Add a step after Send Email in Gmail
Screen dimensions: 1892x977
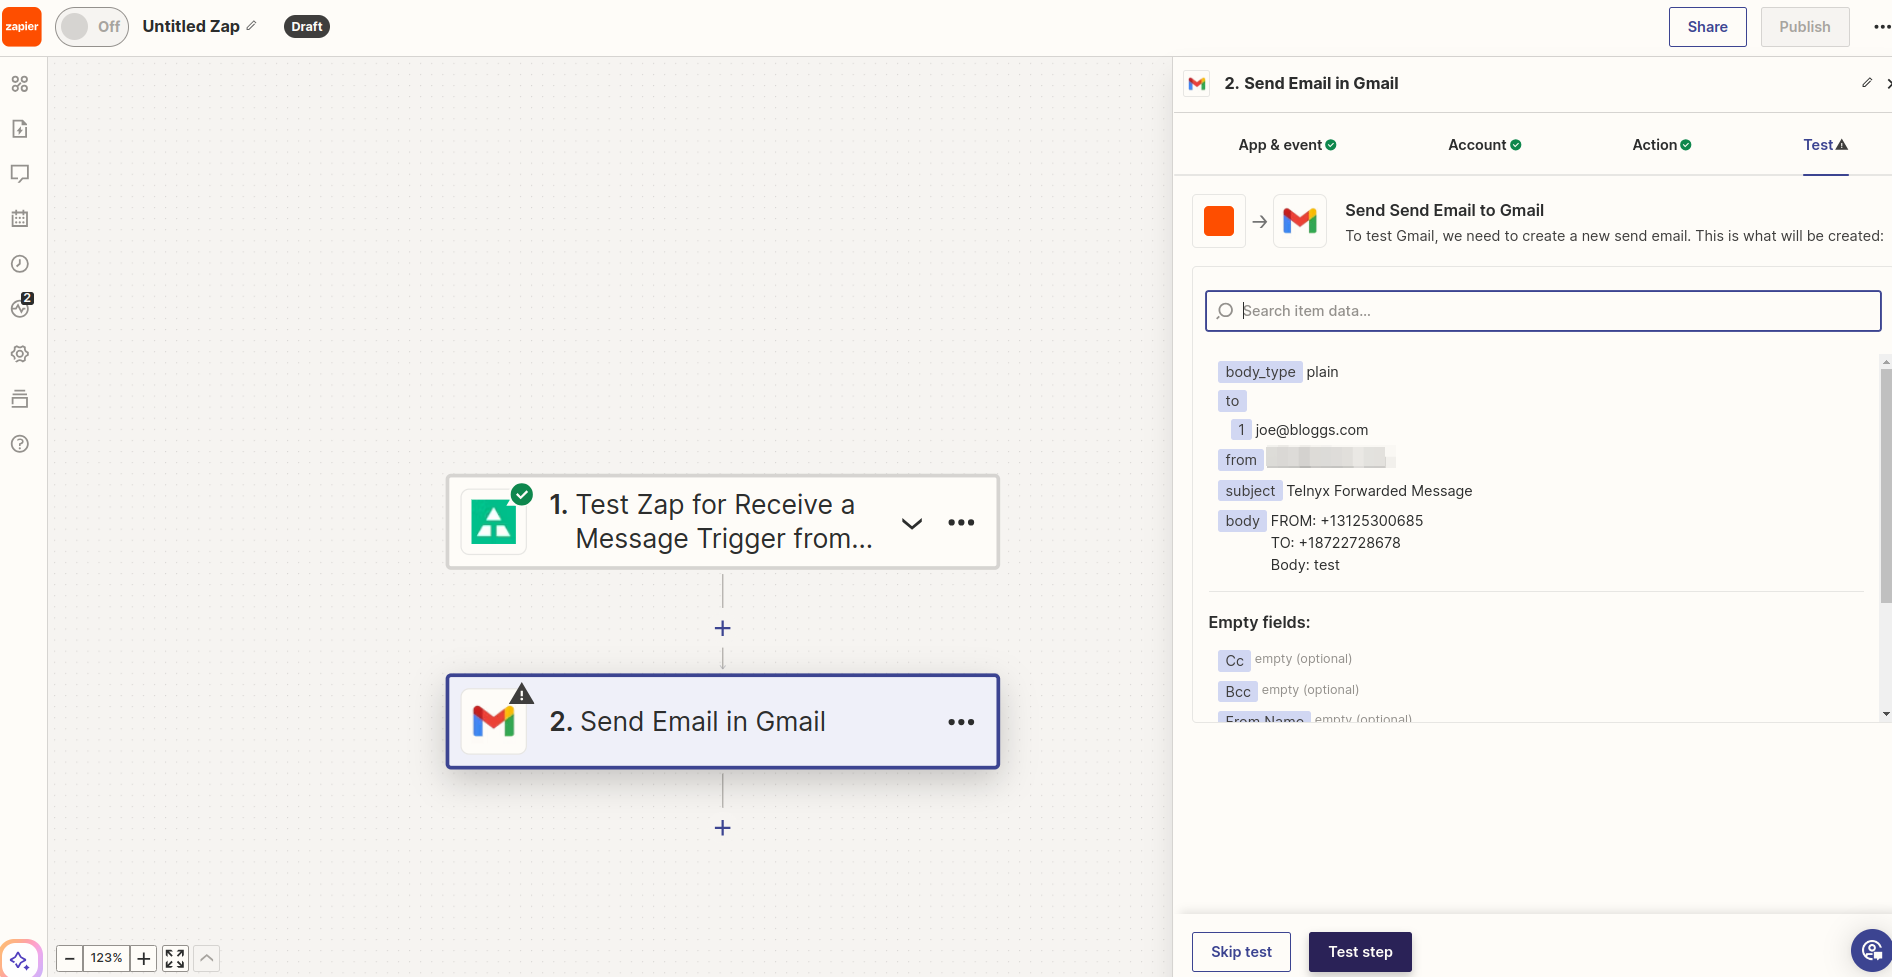pos(722,828)
